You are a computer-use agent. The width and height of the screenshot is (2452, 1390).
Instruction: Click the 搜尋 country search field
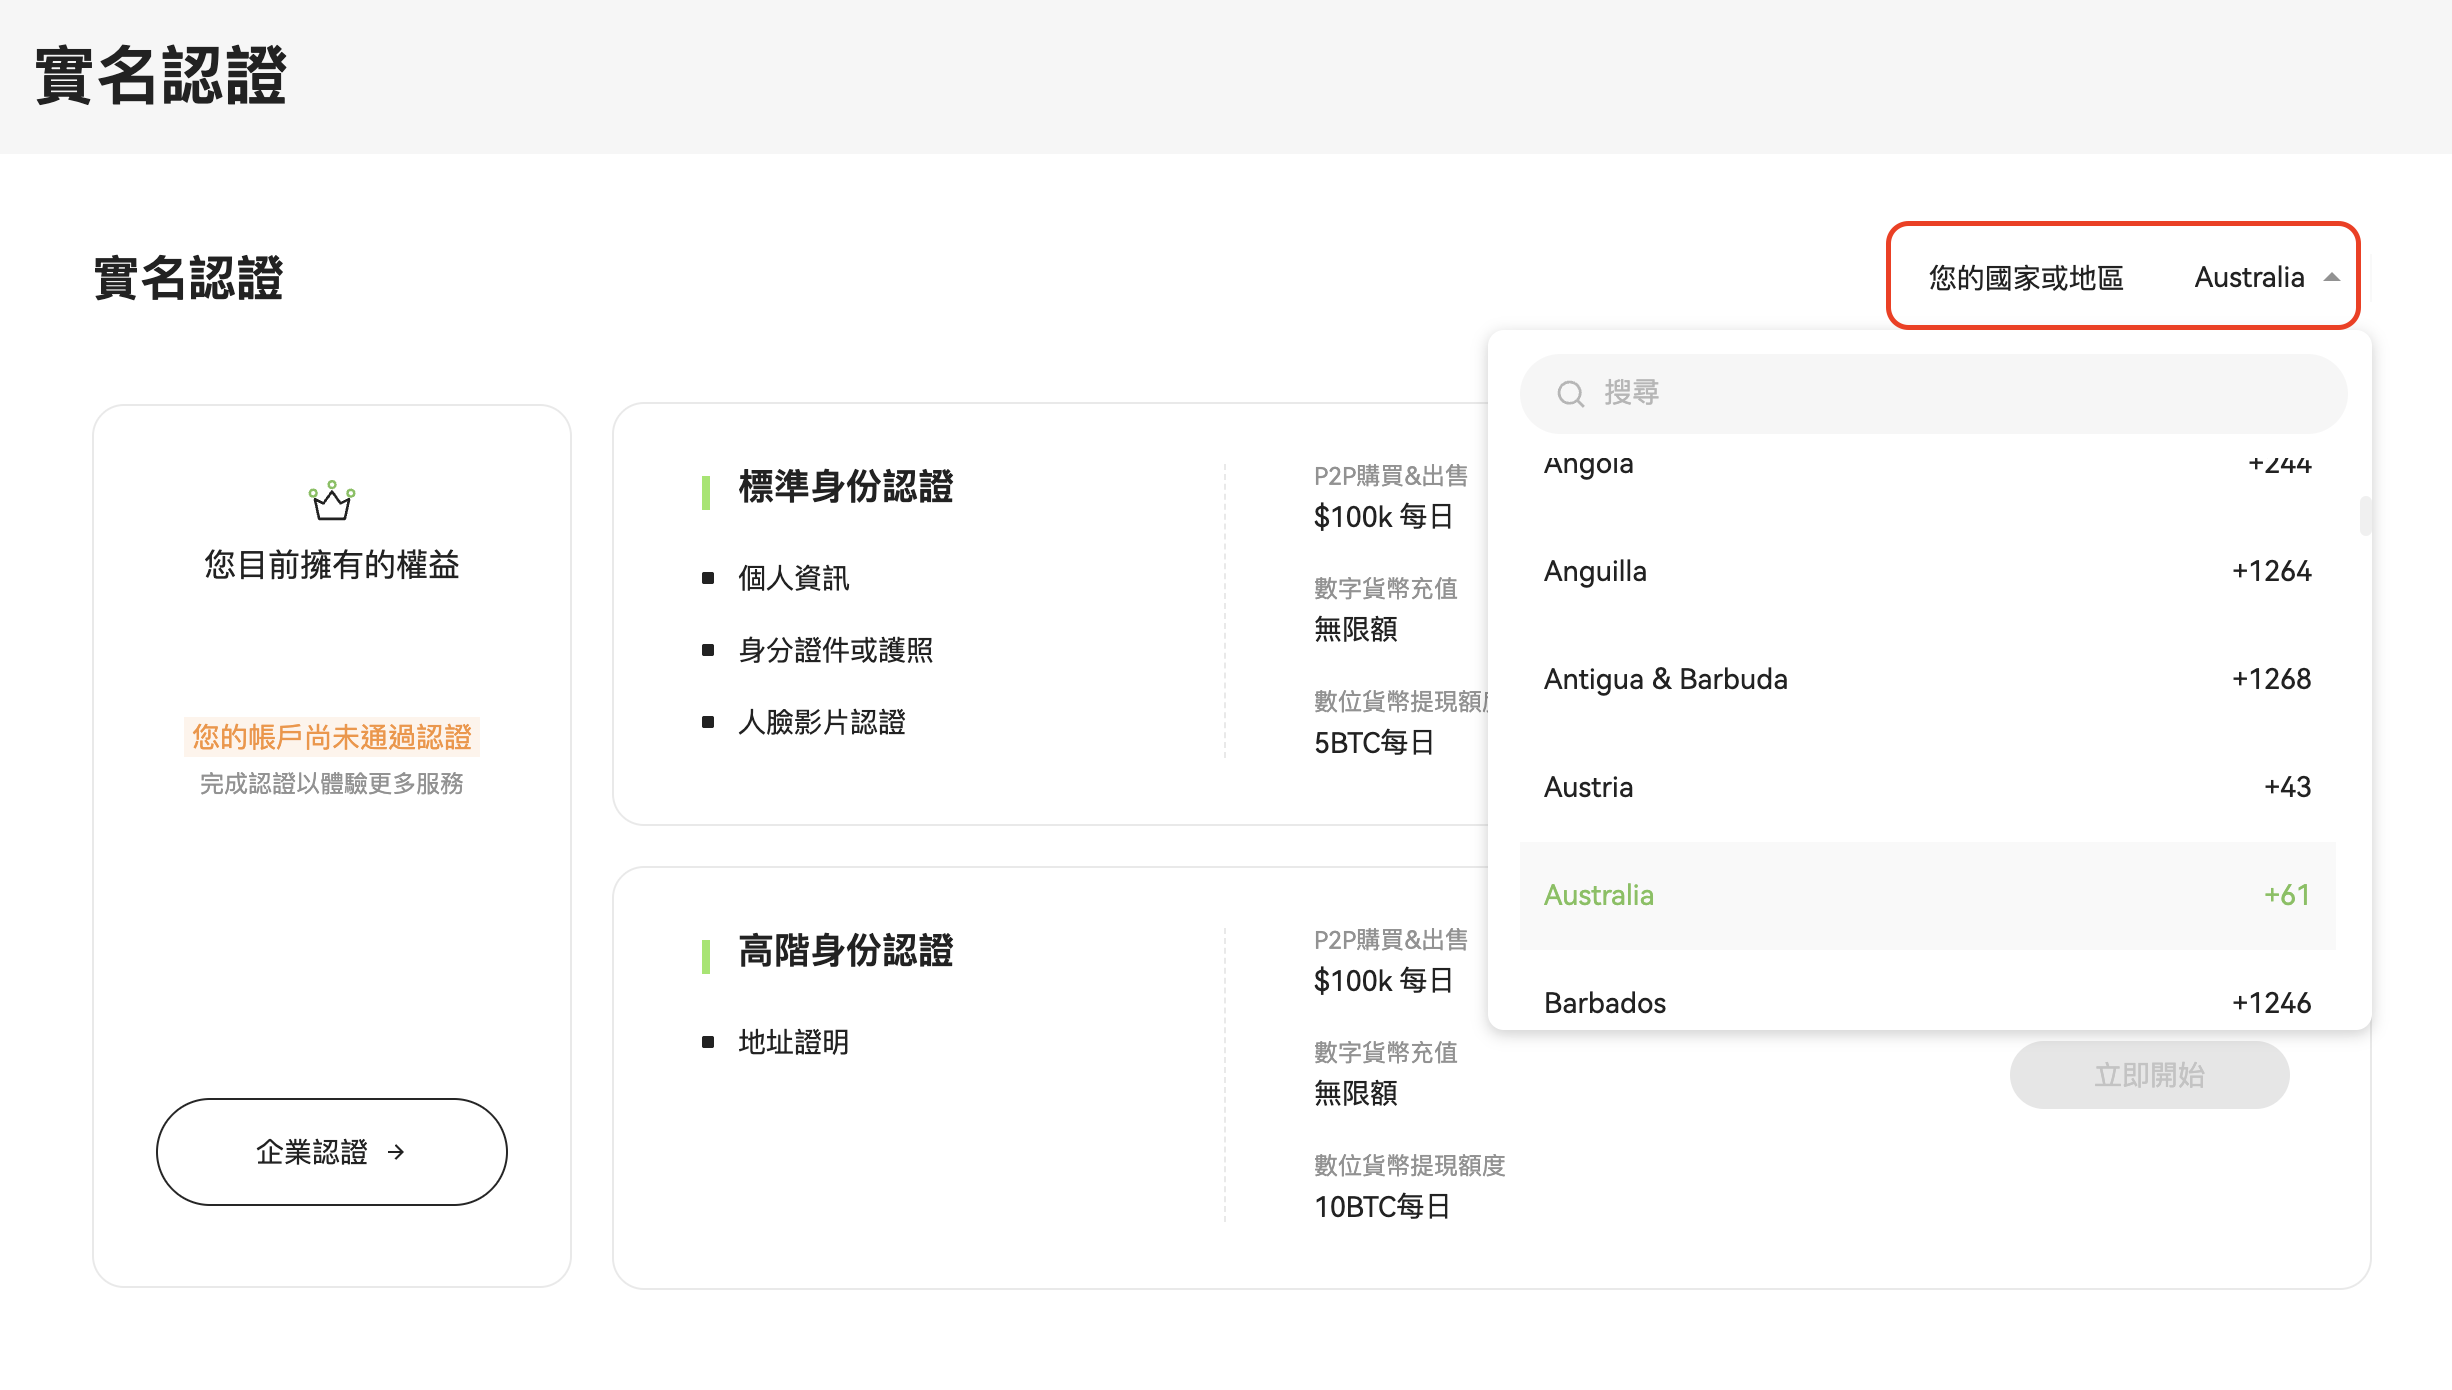tap(1950, 393)
